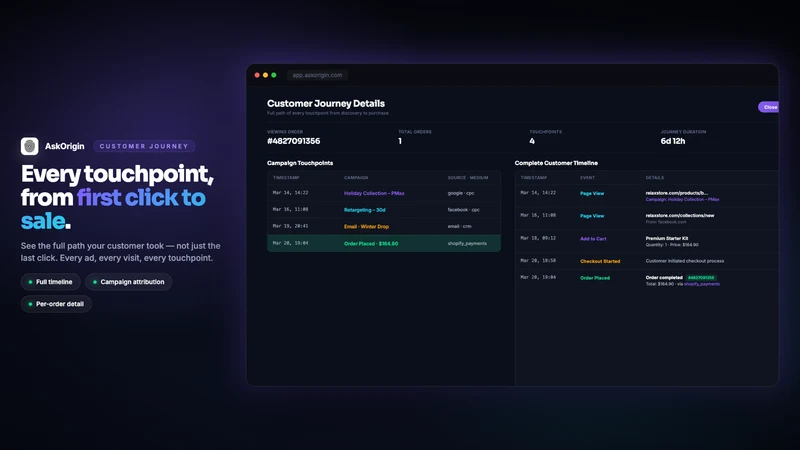Click the Source · Medium column header

tap(468, 178)
